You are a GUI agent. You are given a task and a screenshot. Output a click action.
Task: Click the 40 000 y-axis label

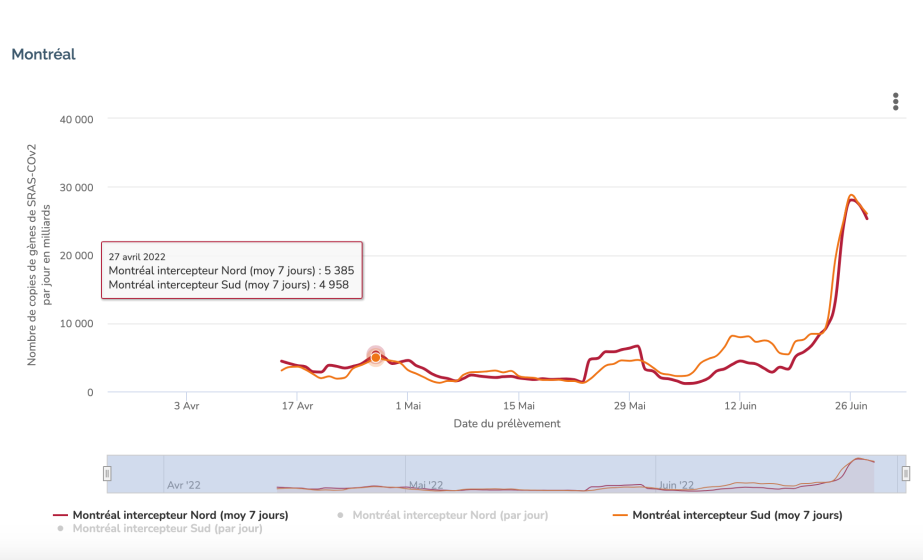(77, 119)
